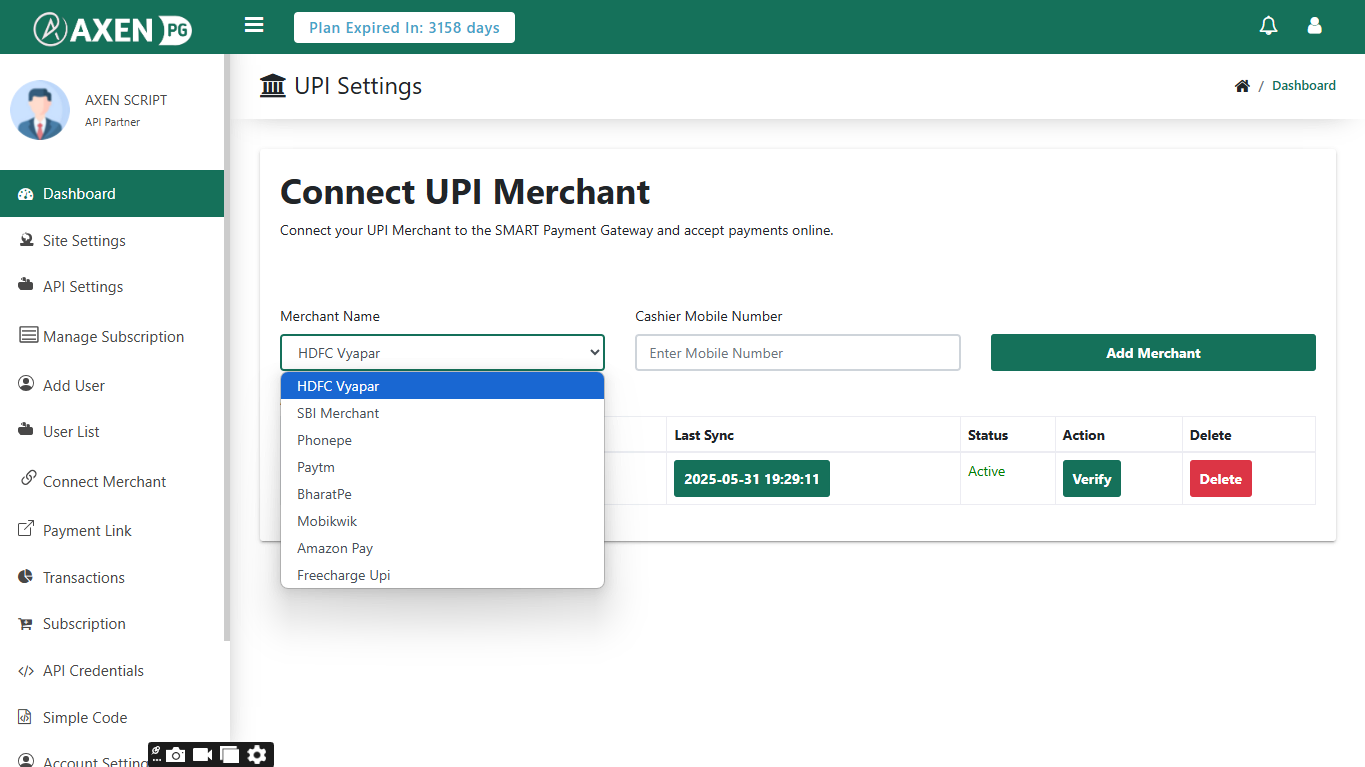Click the Subscription cart icon
1365x767 pixels.
tap(27, 624)
